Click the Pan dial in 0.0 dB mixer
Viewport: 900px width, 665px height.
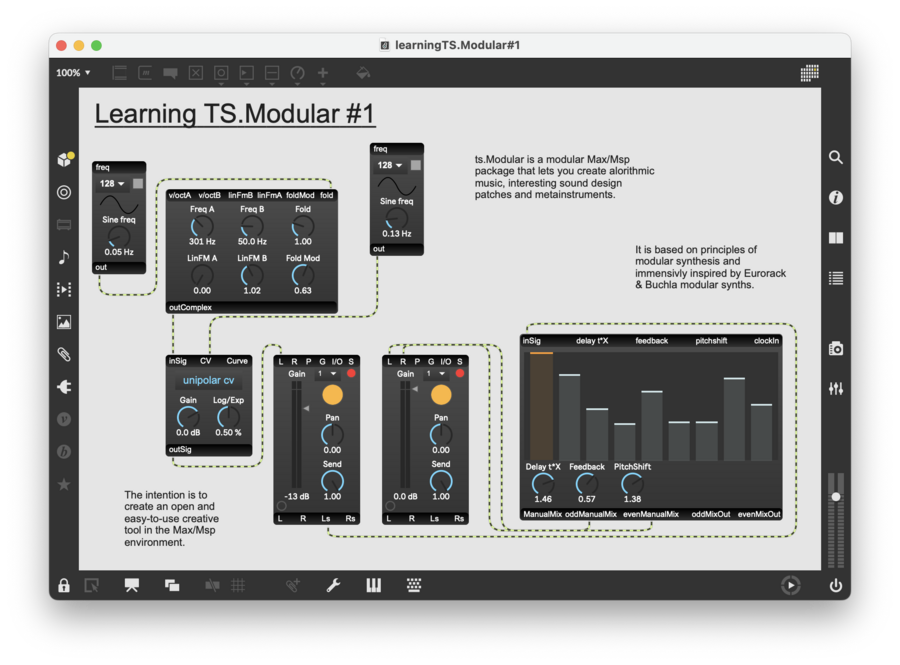coord(441,435)
